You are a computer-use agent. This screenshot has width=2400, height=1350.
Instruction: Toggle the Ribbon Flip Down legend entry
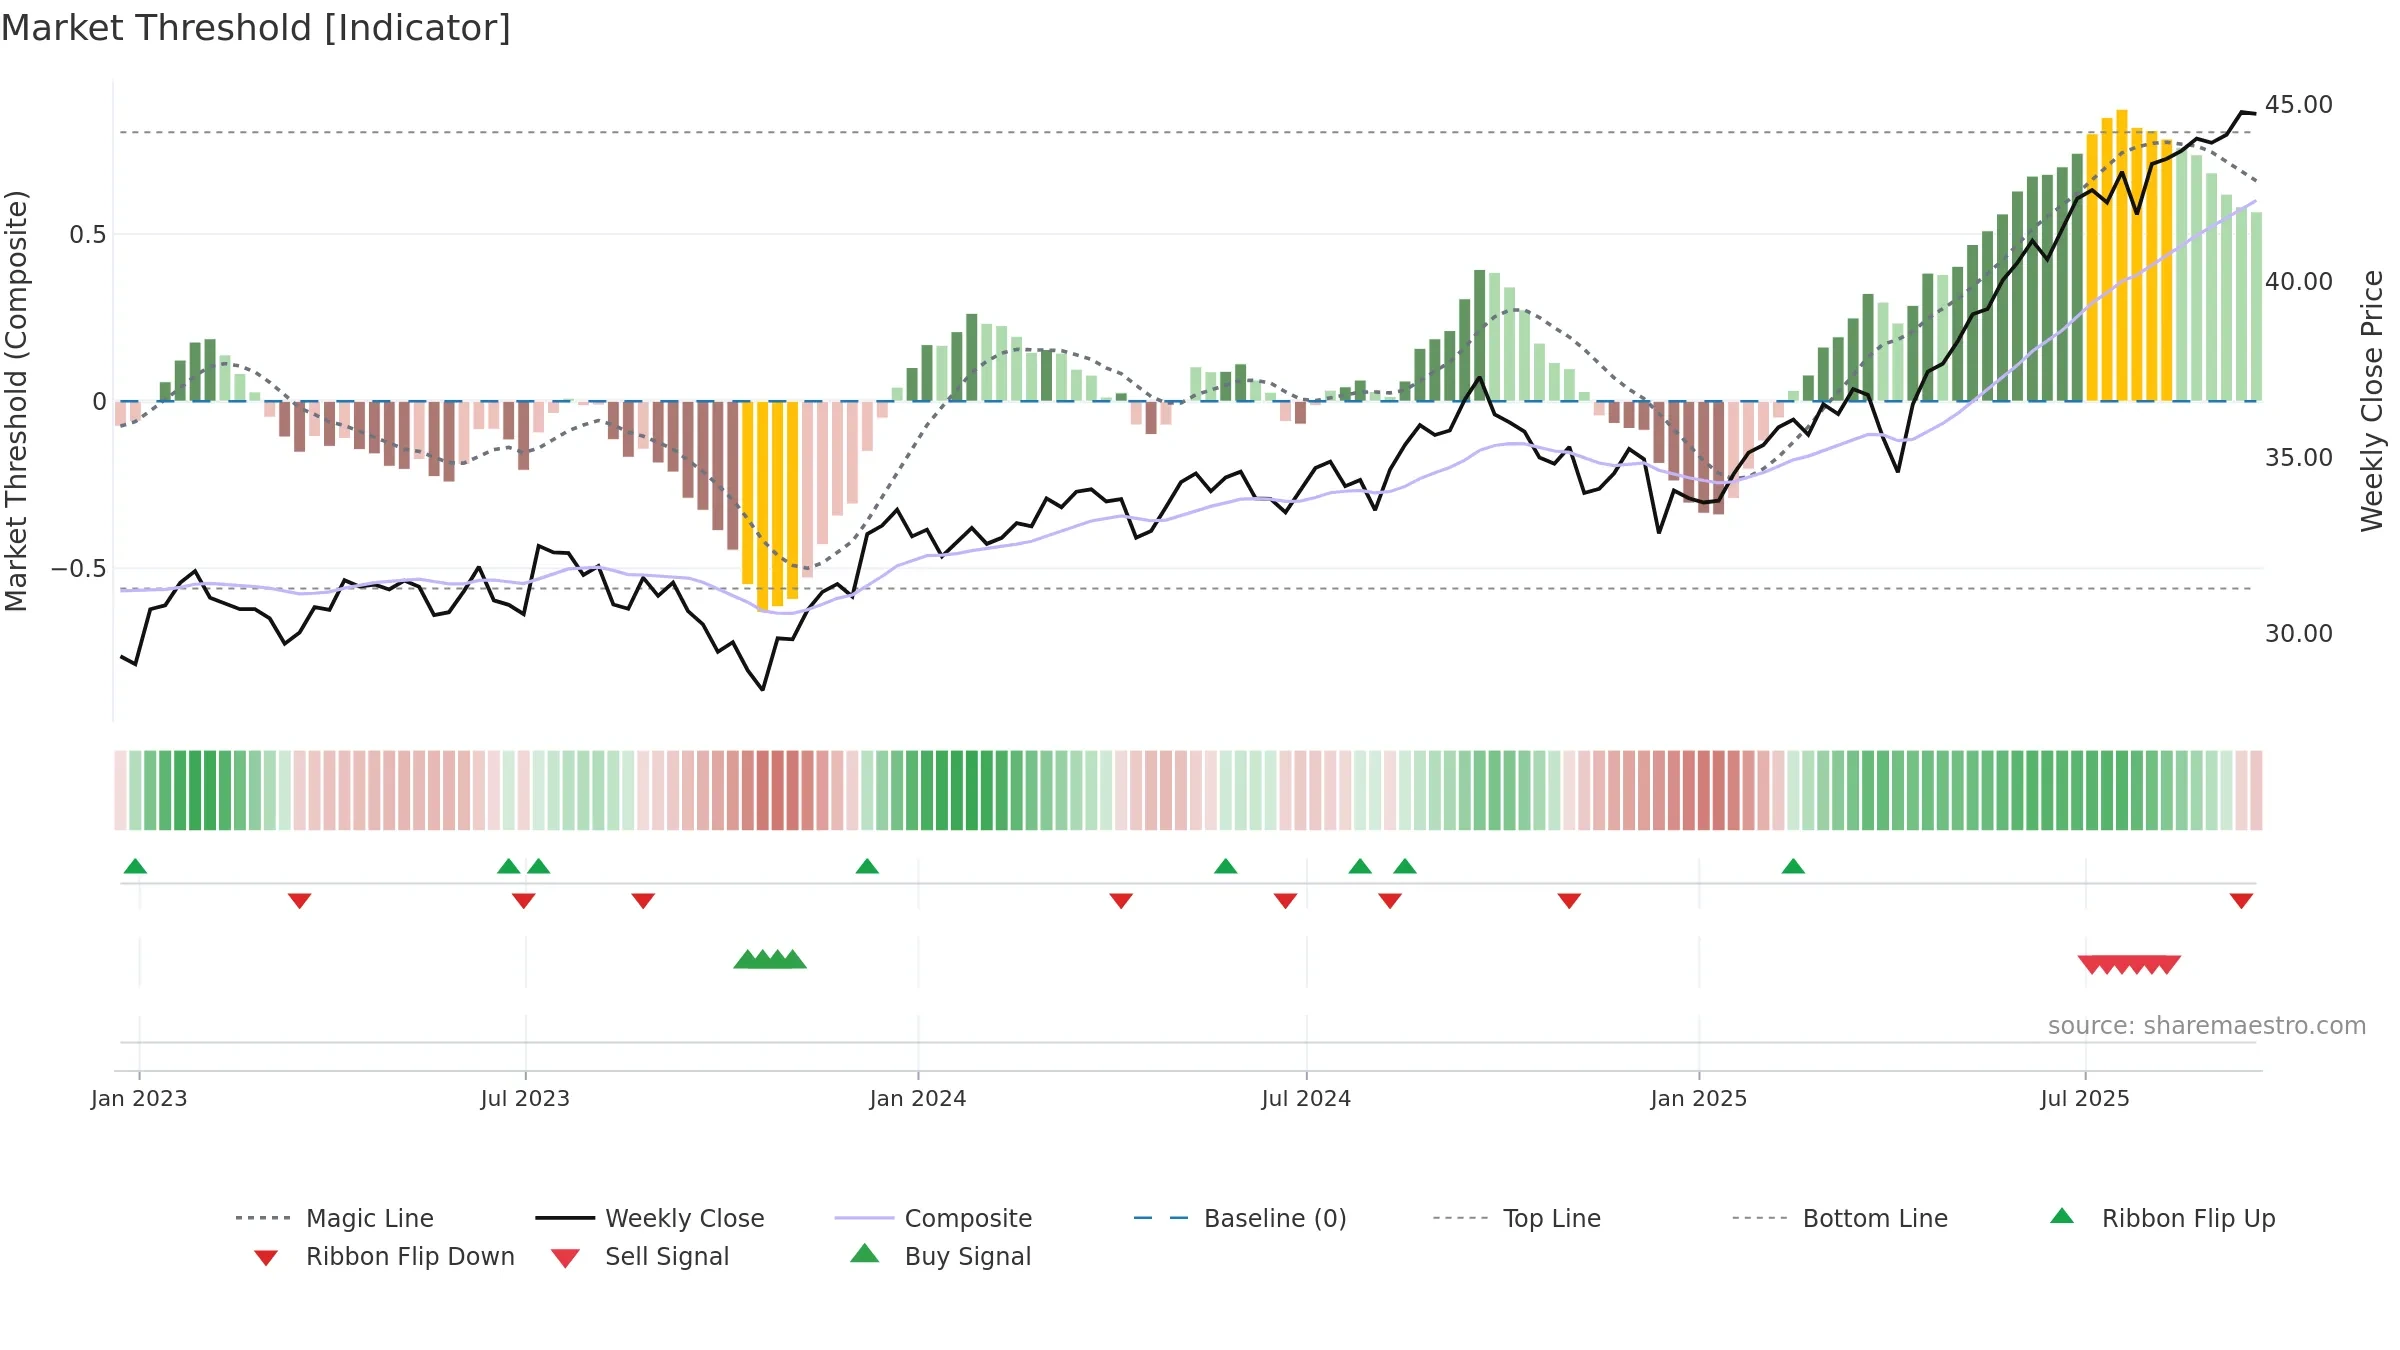click(383, 1256)
